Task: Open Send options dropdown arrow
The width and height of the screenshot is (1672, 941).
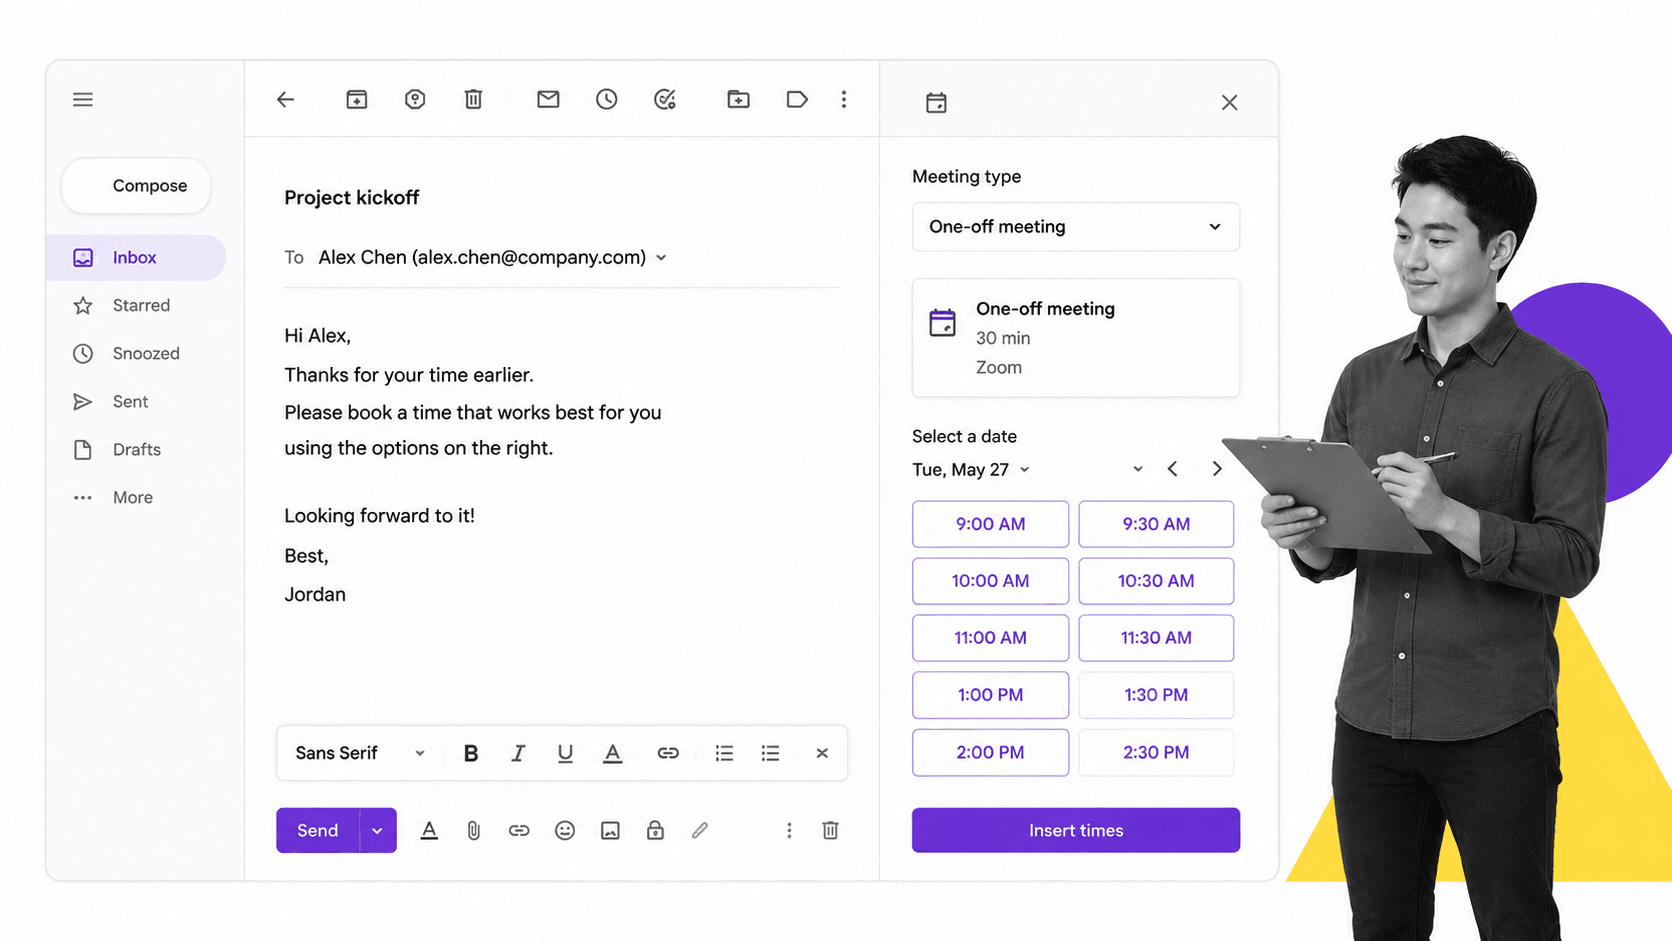Action: (378, 830)
